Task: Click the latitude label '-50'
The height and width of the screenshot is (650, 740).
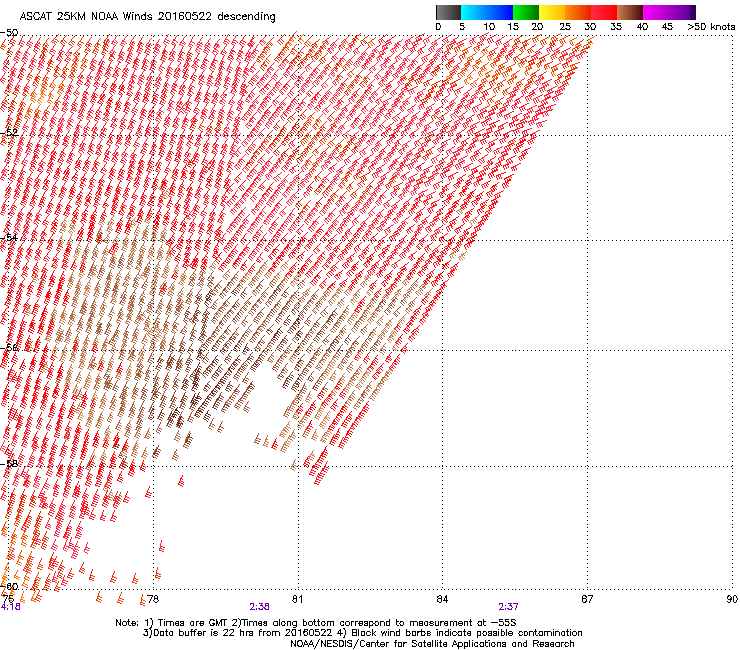Action: click(9, 33)
